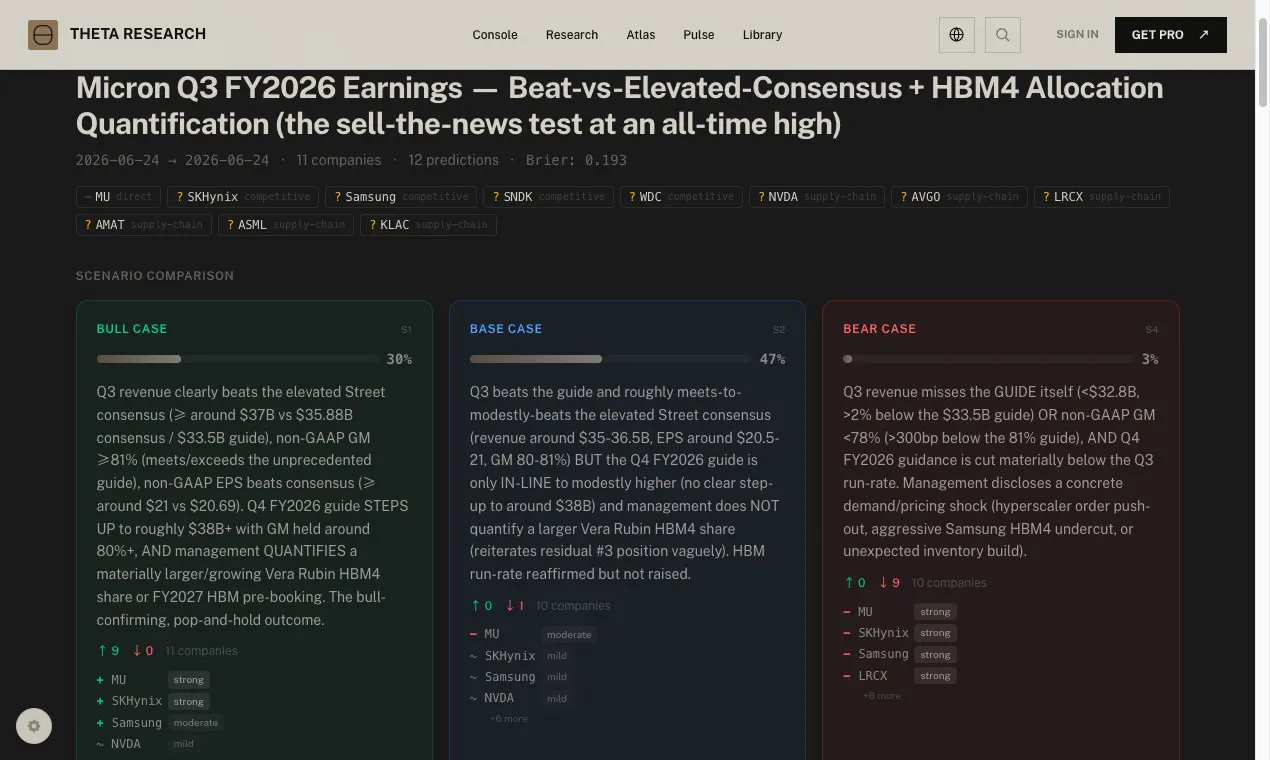Select the SKHynix competitive tag

[243, 197]
